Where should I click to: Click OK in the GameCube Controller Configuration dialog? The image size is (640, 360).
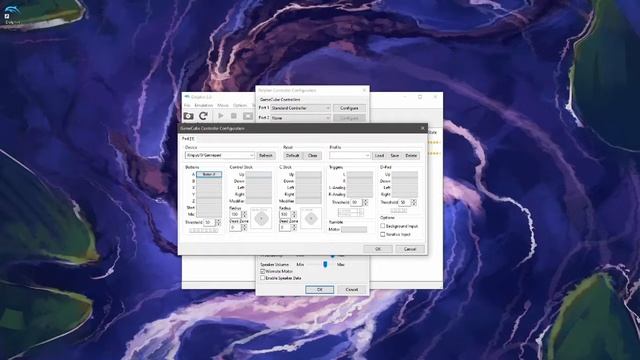[378, 249]
